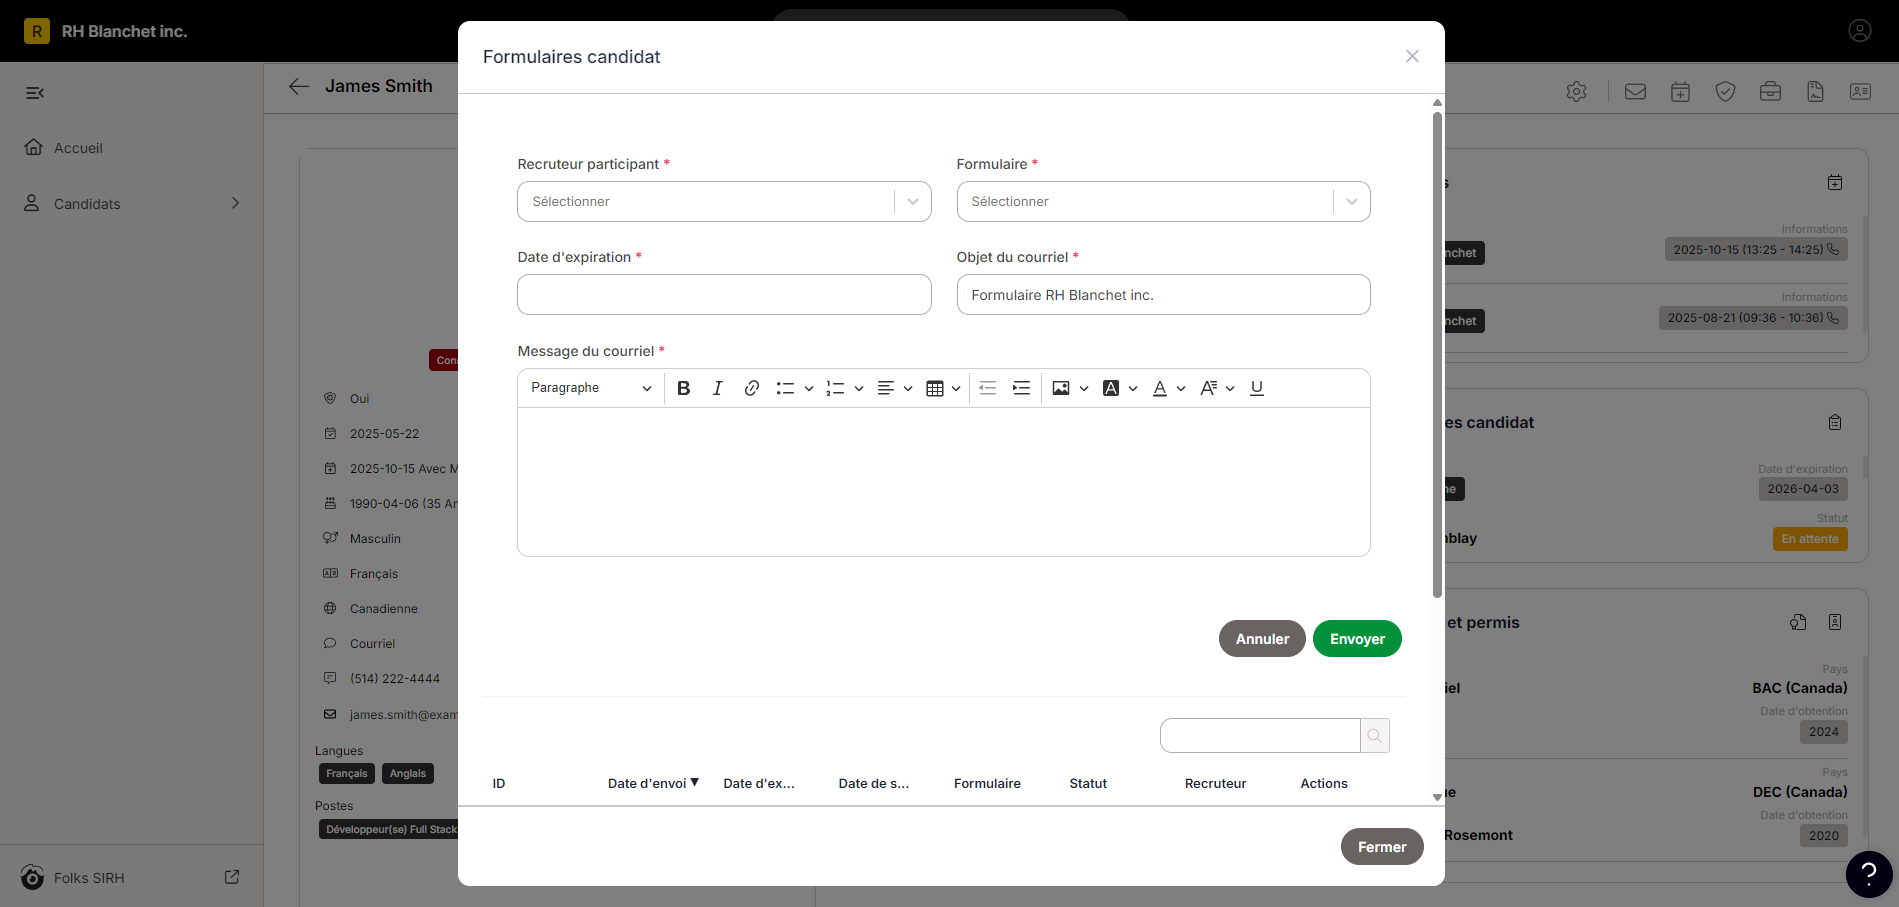This screenshot has height=907, width=1899.
Task: Open the add calendar event icon
Action: pos(1680,92)
